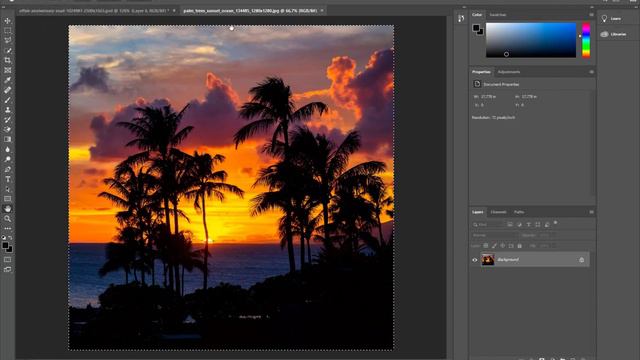Select the Eyedropper tool
Screen dimensions: 640x360
tap(8, 80)
